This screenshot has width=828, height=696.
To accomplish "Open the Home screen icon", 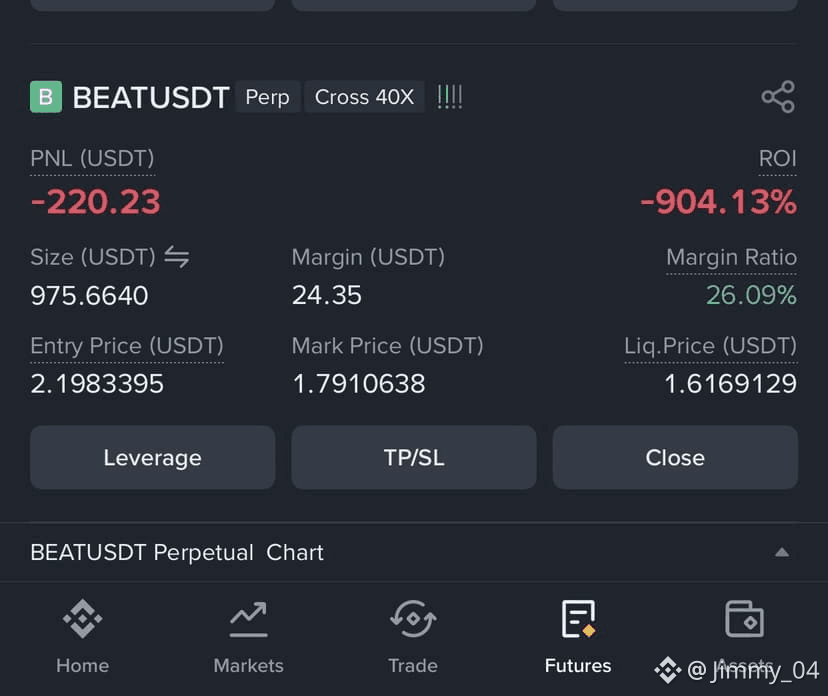I will click(82, 618).
